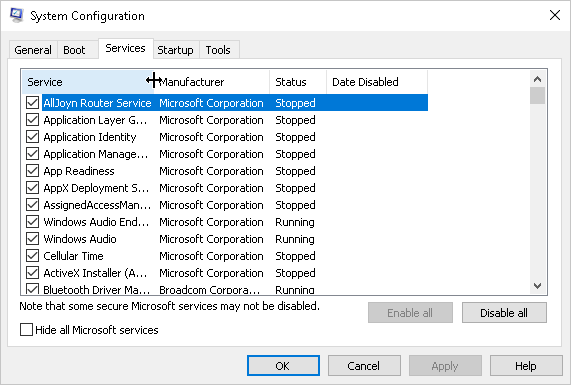571x385 pixels.
Task: Uncheck the ActiveX Installer checkbox
Action: (32, 273)
